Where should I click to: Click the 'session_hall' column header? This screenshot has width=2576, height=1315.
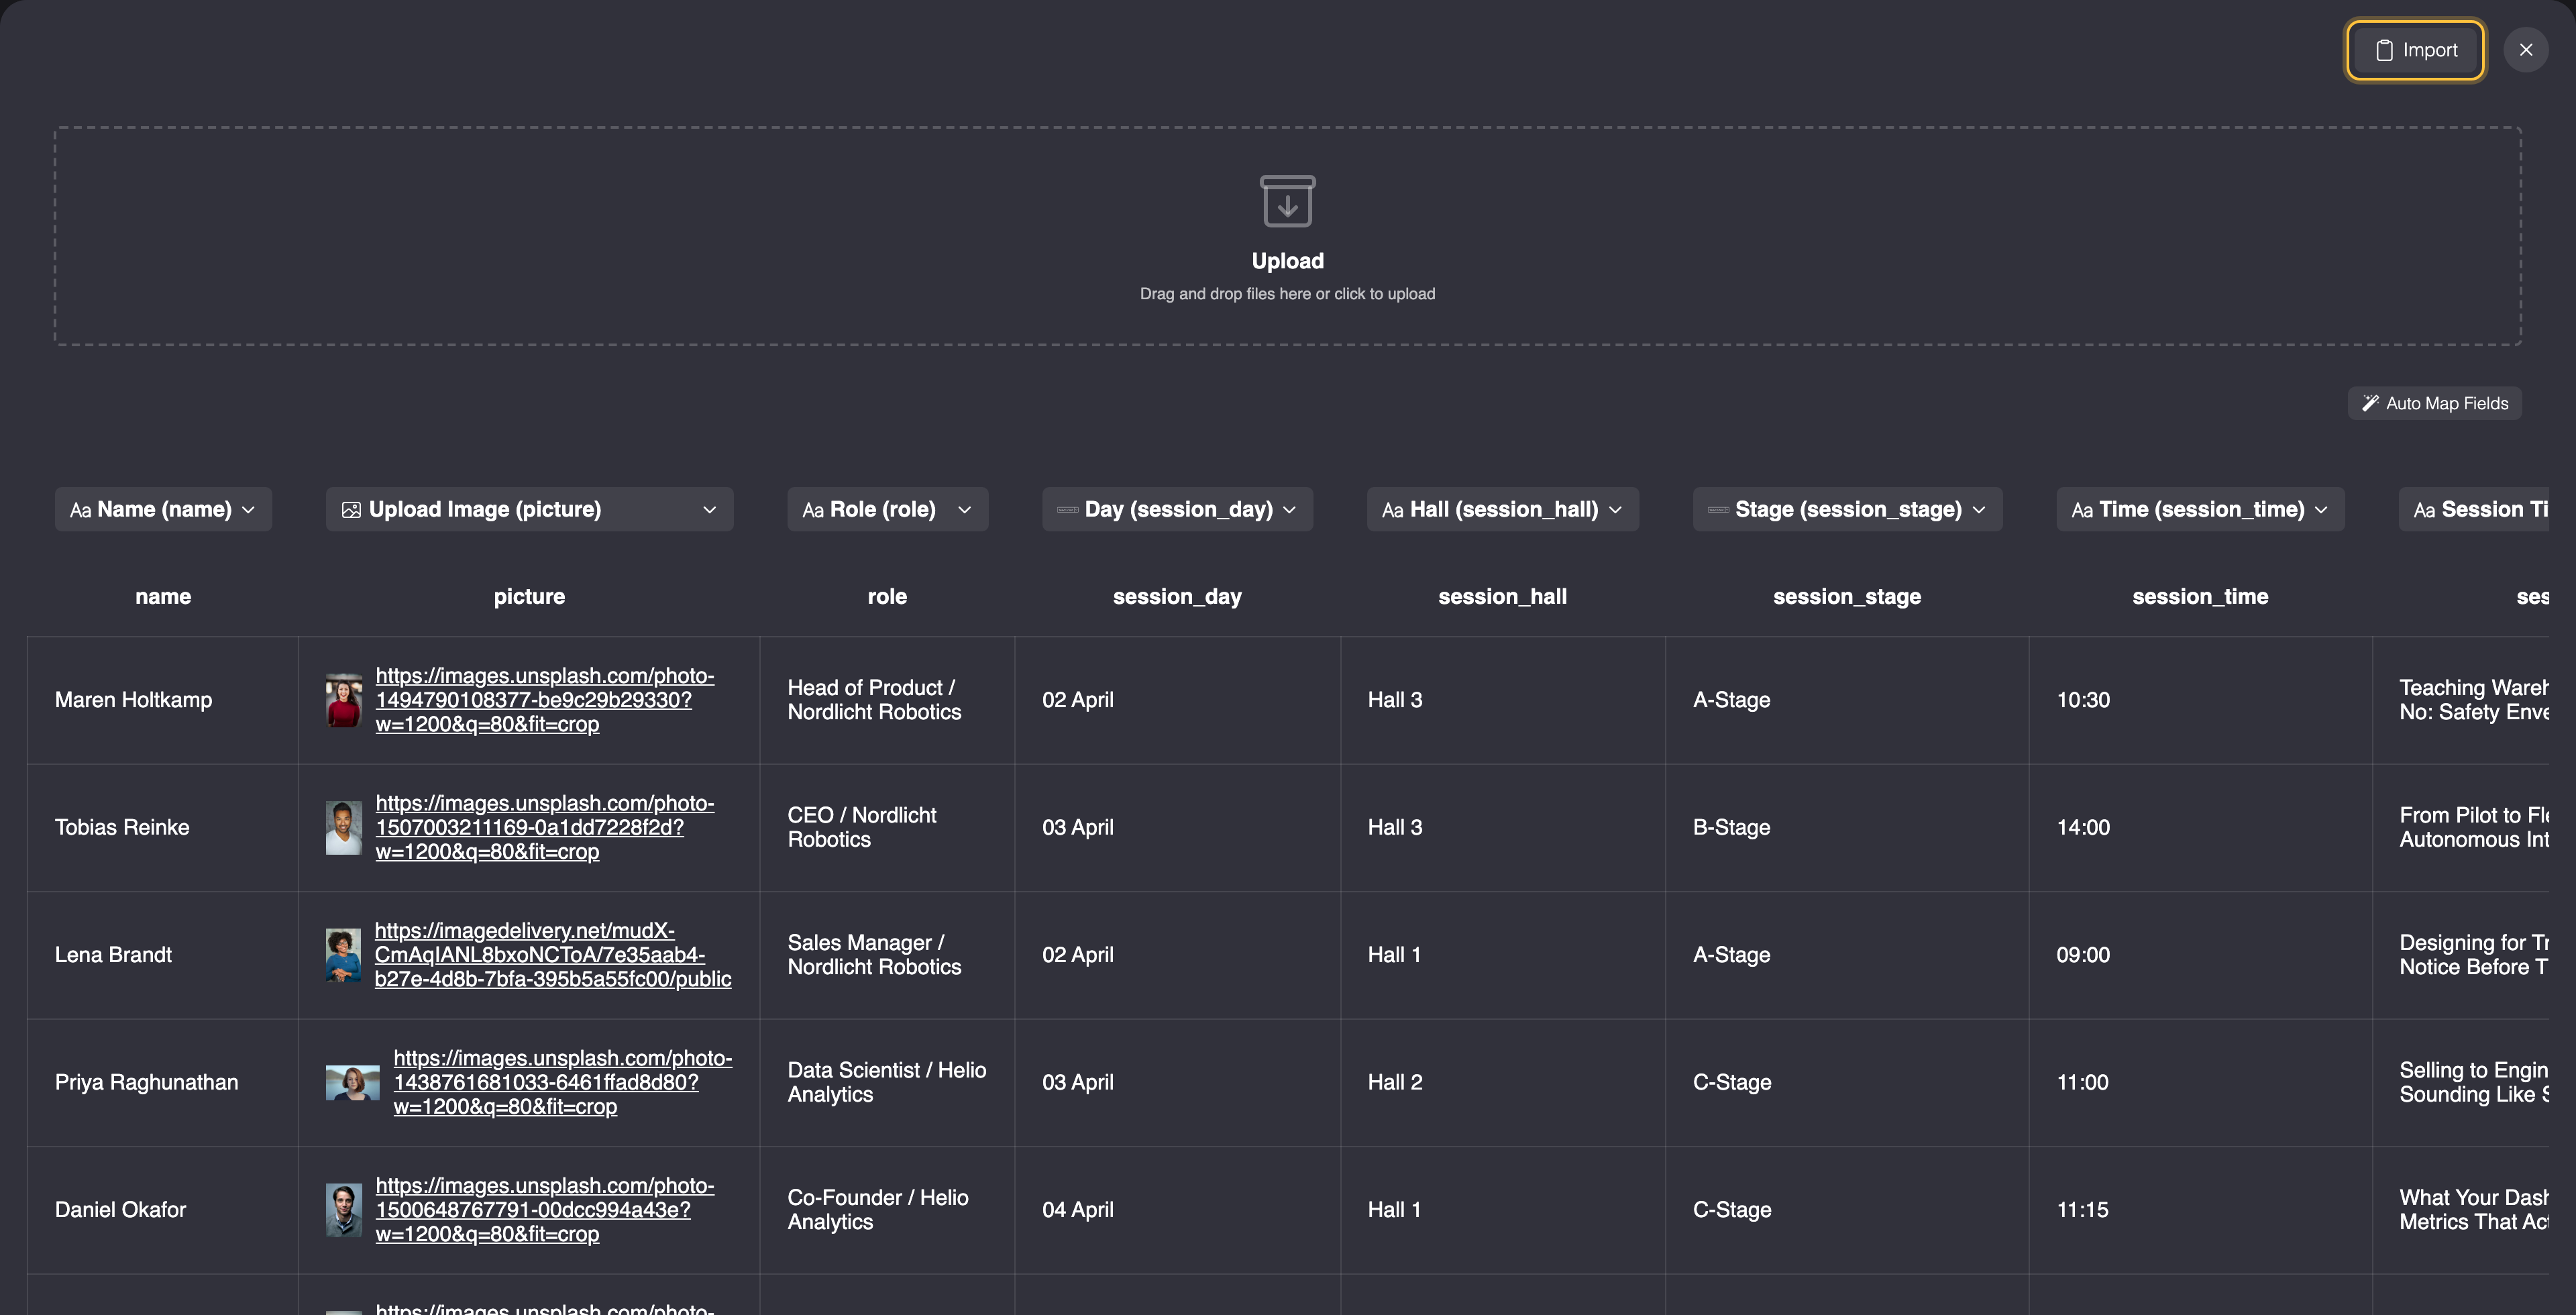tap(1502, 597)
